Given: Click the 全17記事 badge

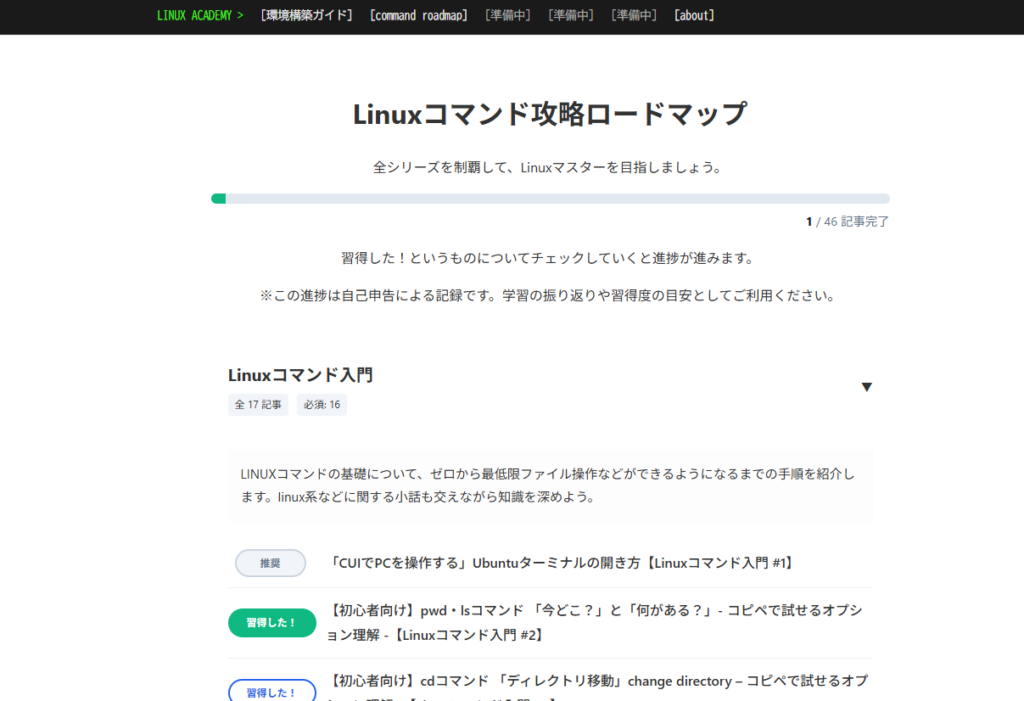Looking at the screenshot, I should (257, 405).
